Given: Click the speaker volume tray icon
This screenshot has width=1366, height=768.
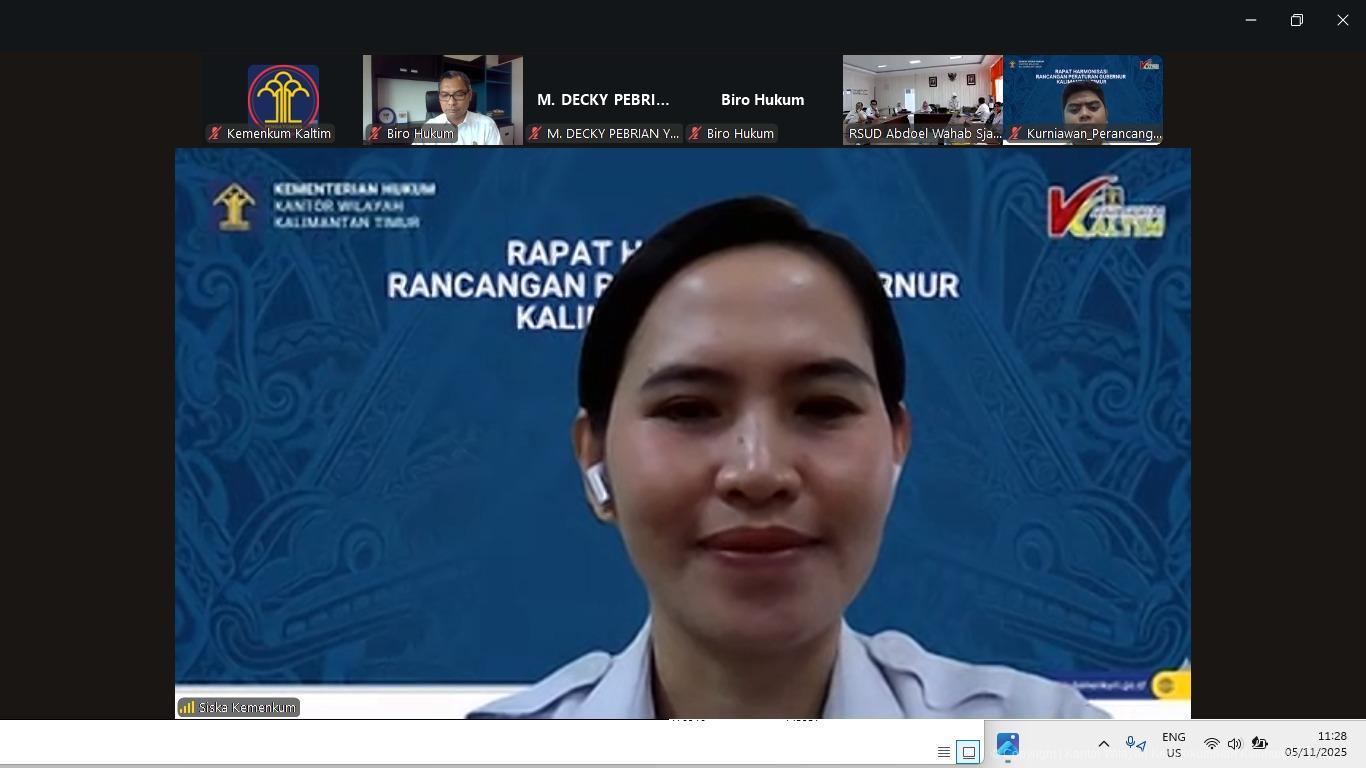Looking at the screenshot, I should (x=1235, y=744).
